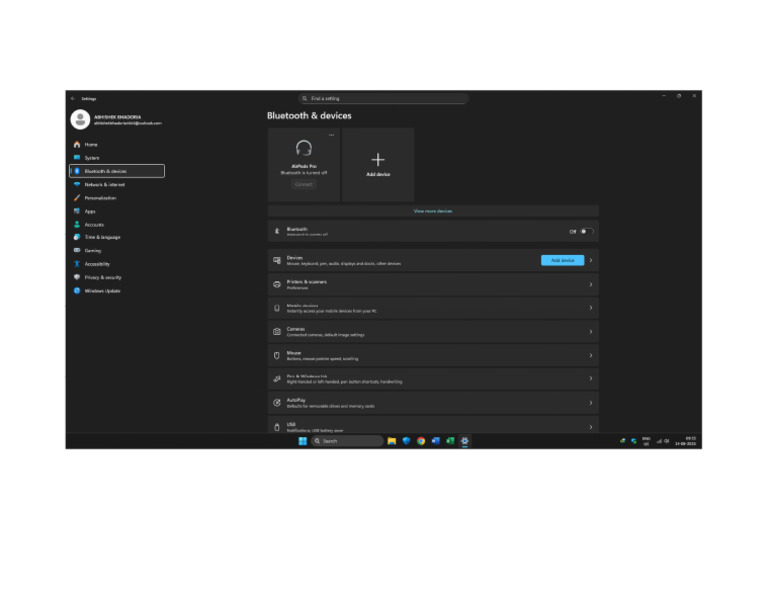Image resolution: width=768 pixels, height=594 pixels.
Task: Open network and volume tray icons
Action: 663,441
